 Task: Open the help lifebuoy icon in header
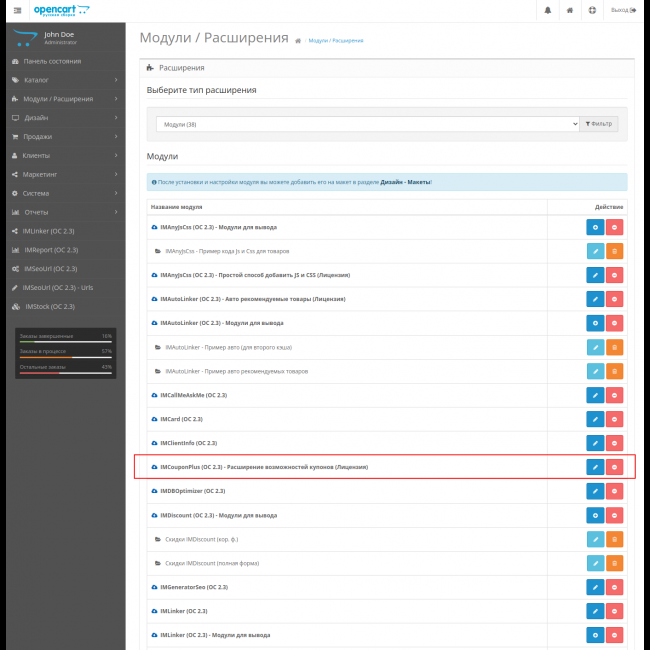(593, 10)
